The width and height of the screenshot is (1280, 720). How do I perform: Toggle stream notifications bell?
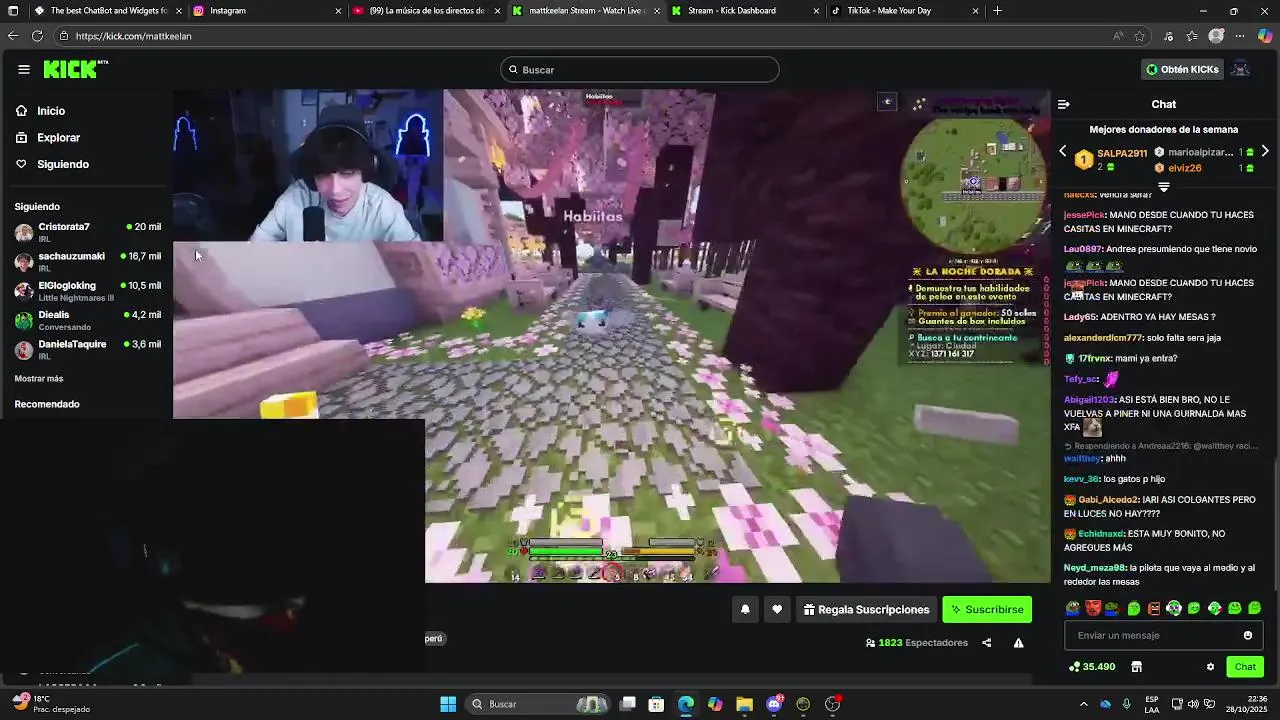tap(745, 609)
